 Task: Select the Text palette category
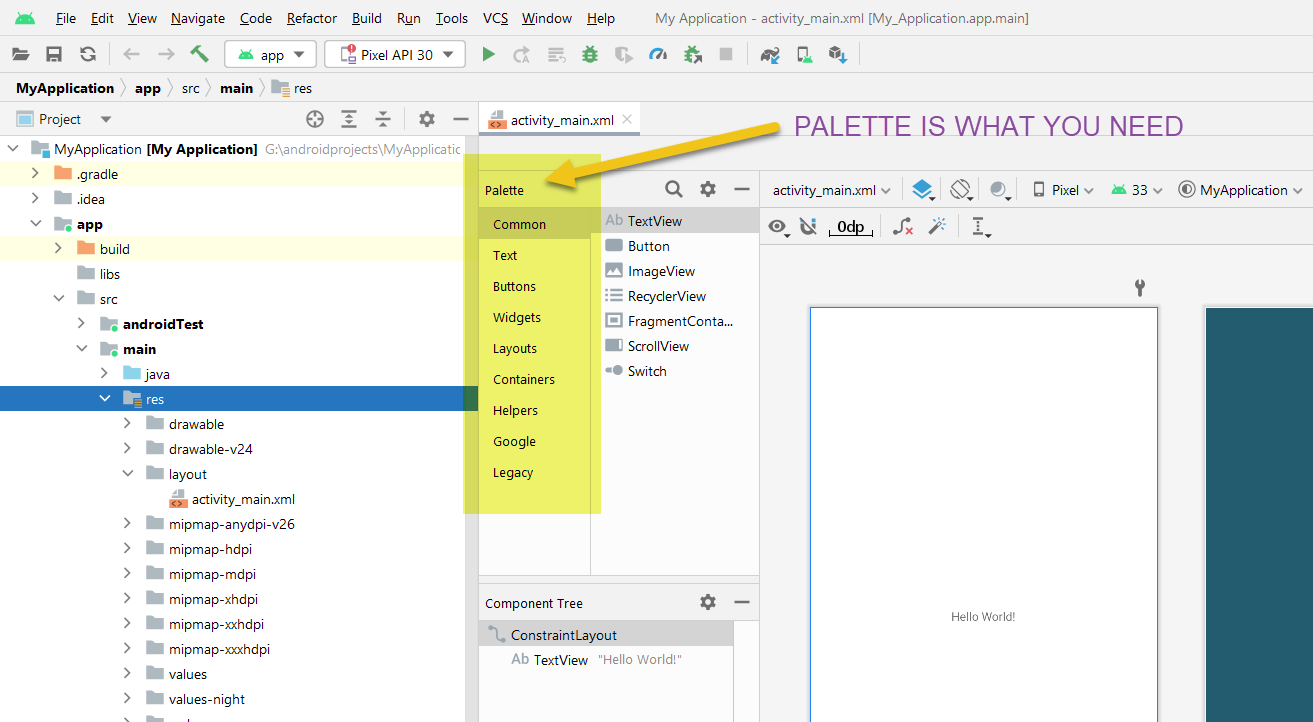click(505, 255)
